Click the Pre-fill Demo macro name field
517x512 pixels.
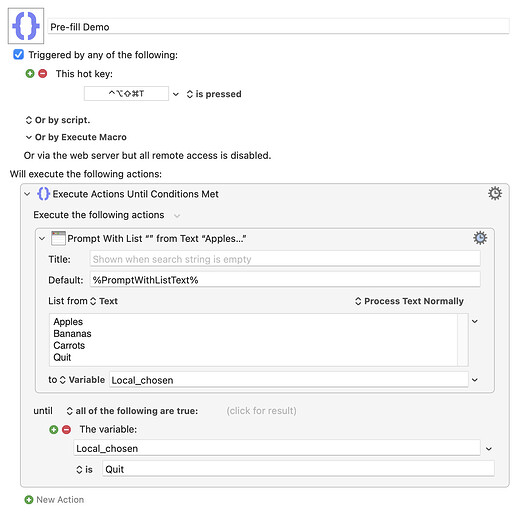click(279, 27)
